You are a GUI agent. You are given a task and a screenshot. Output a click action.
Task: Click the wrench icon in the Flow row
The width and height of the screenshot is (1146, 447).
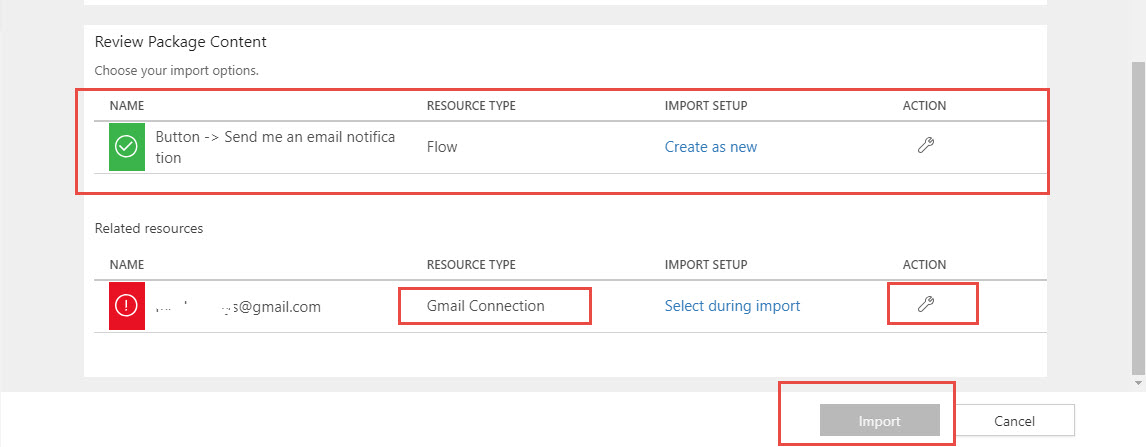point(925,146)
